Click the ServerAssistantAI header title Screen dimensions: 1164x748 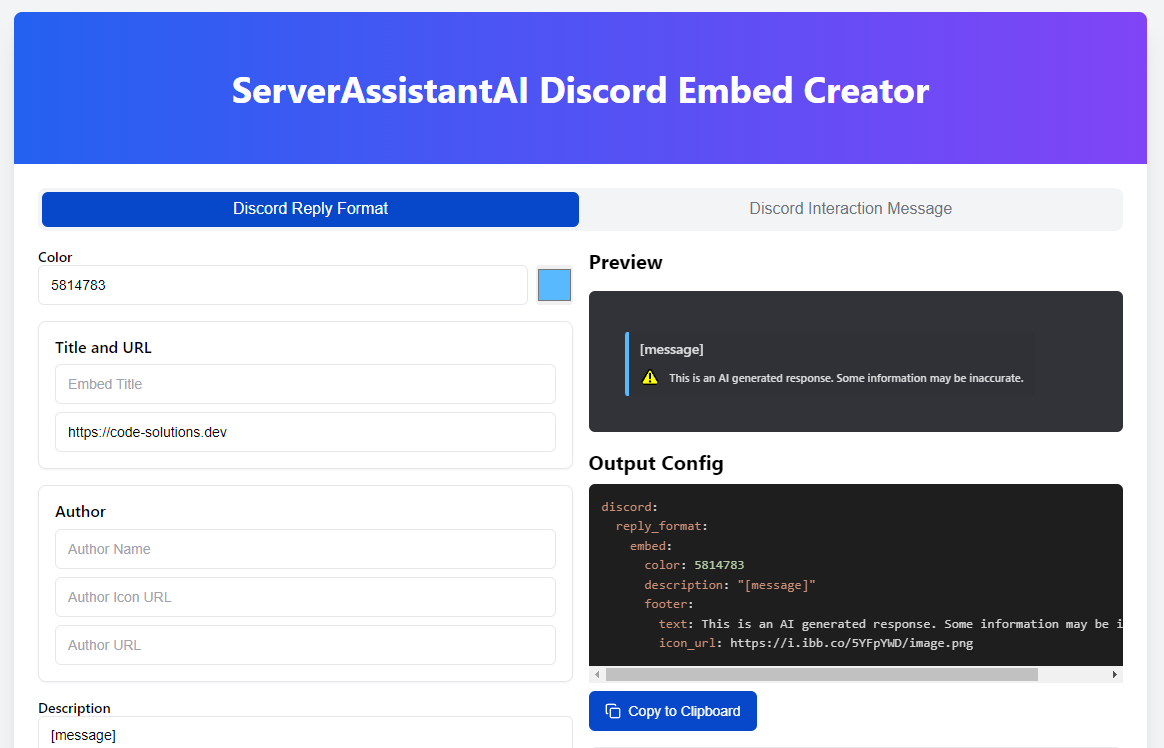tap(580, 90)
